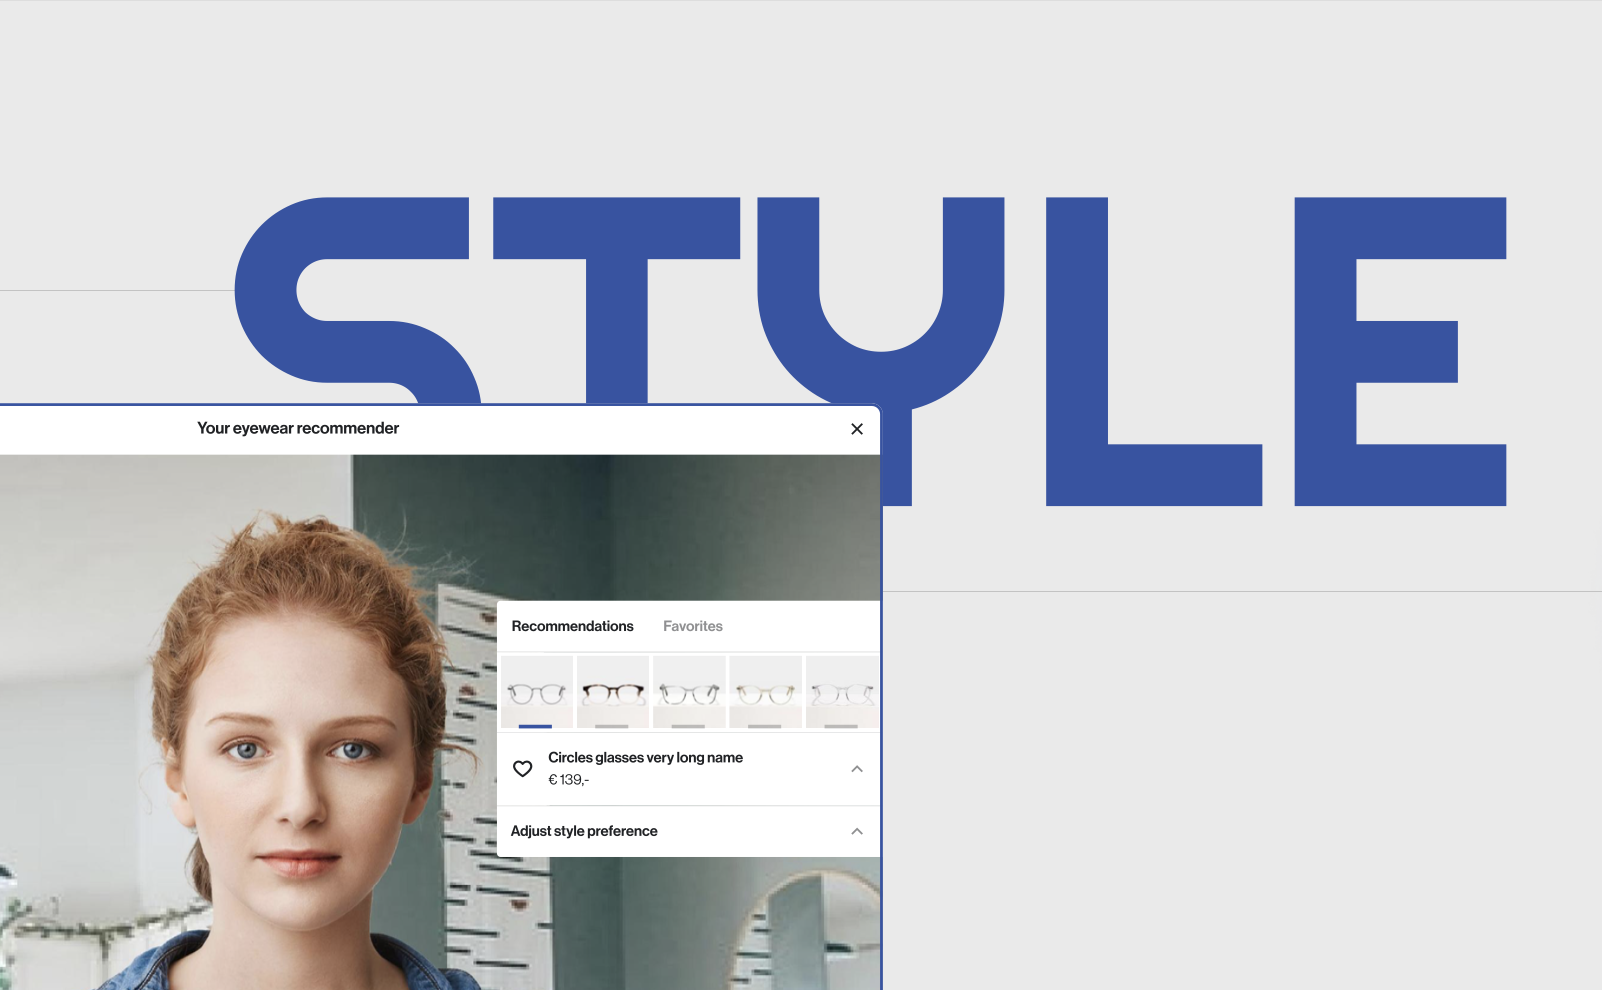Viewport: 1602px width, 990px height.
Task: Select the dark tortoise glasses thumbnail
Action: point(613,692)
